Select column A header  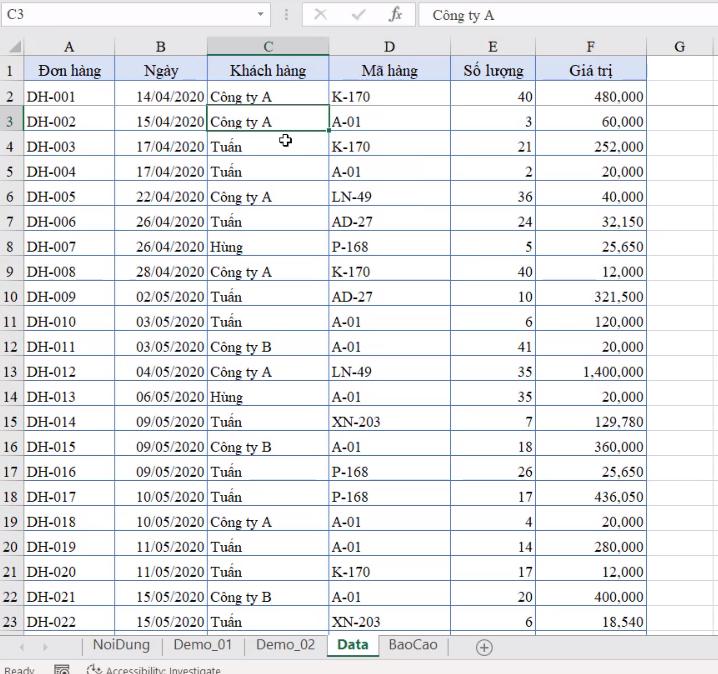click(x=69, y=47)
